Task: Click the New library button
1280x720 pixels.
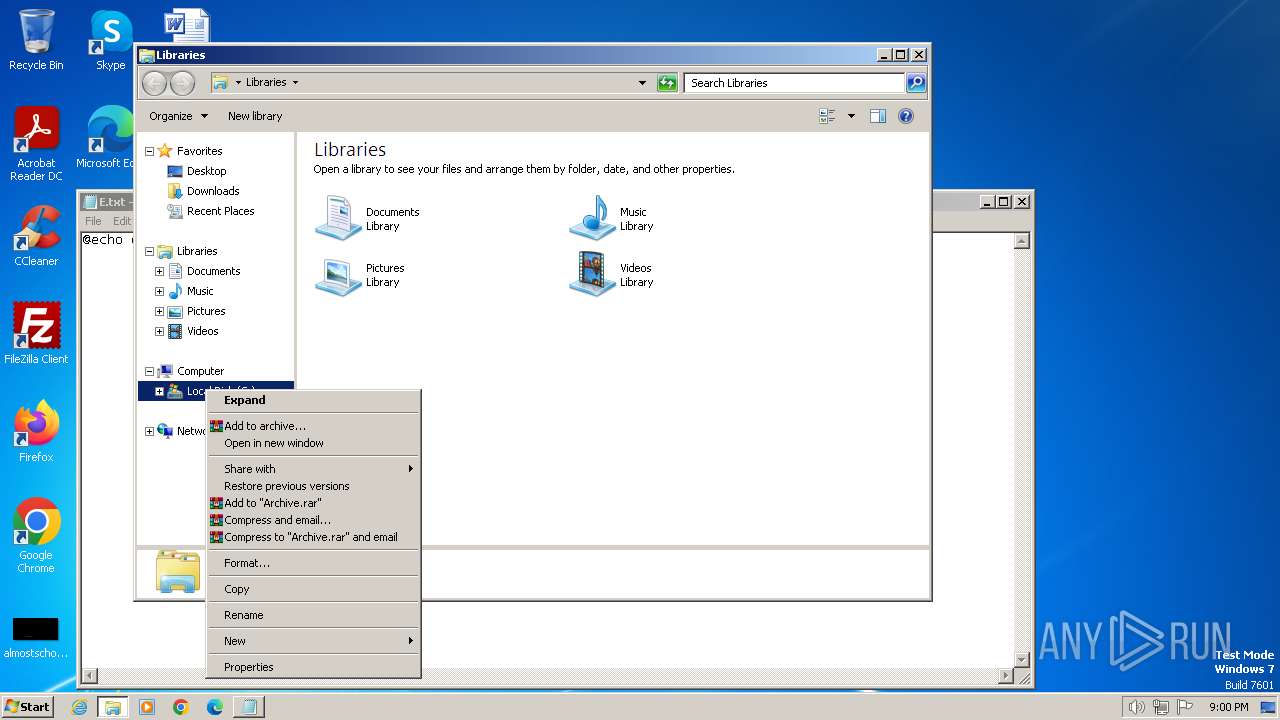Action: coord(255,116)
